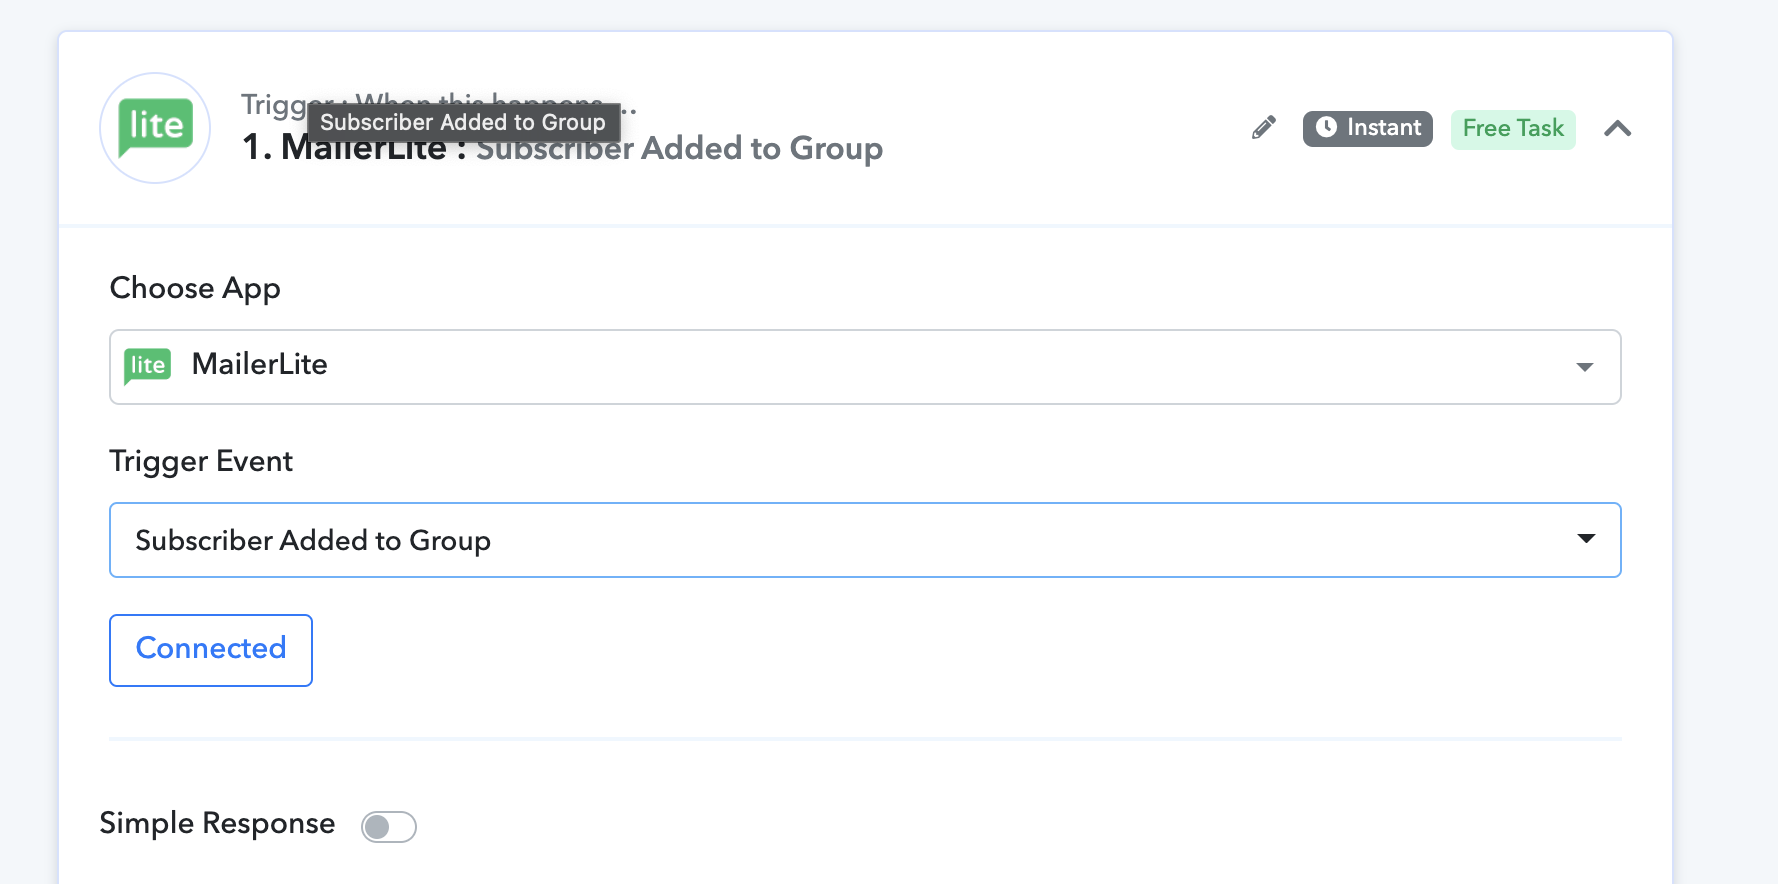Open the Trigger Event dropdown arrow

(1586, 539)
